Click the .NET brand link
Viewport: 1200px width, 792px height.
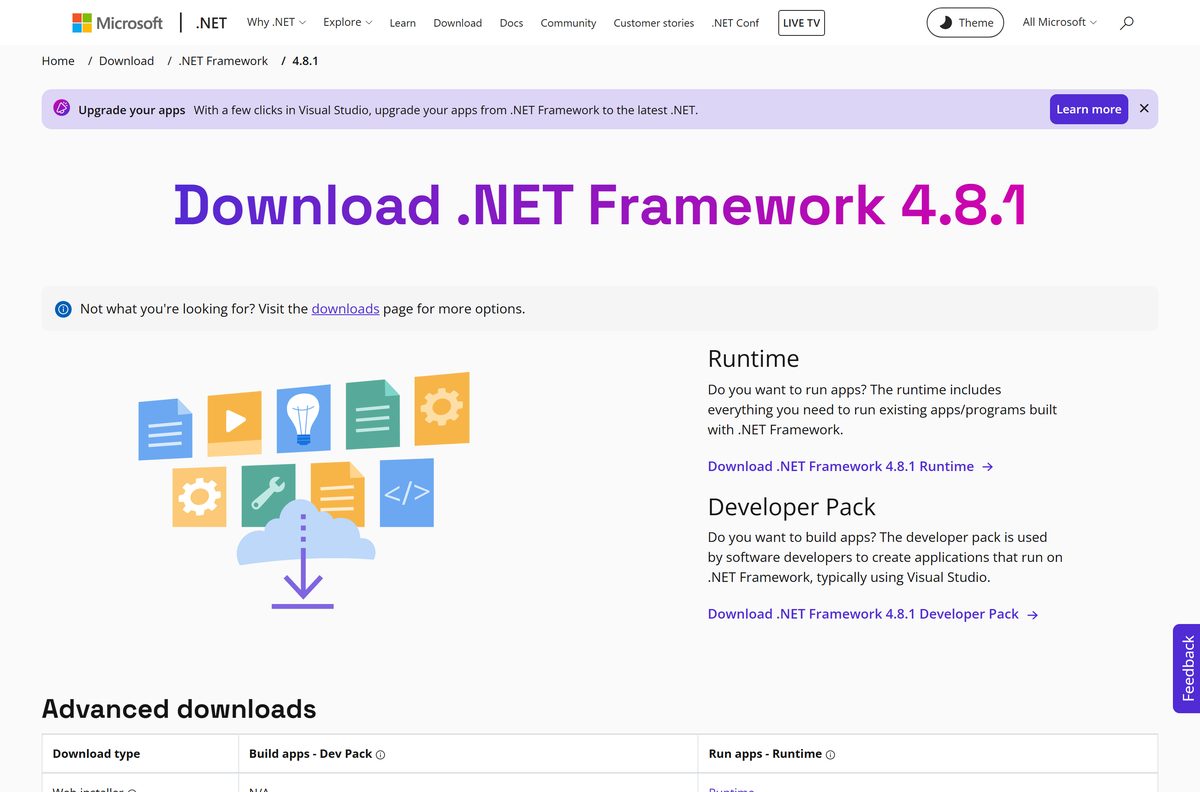(x=212, y=22)
